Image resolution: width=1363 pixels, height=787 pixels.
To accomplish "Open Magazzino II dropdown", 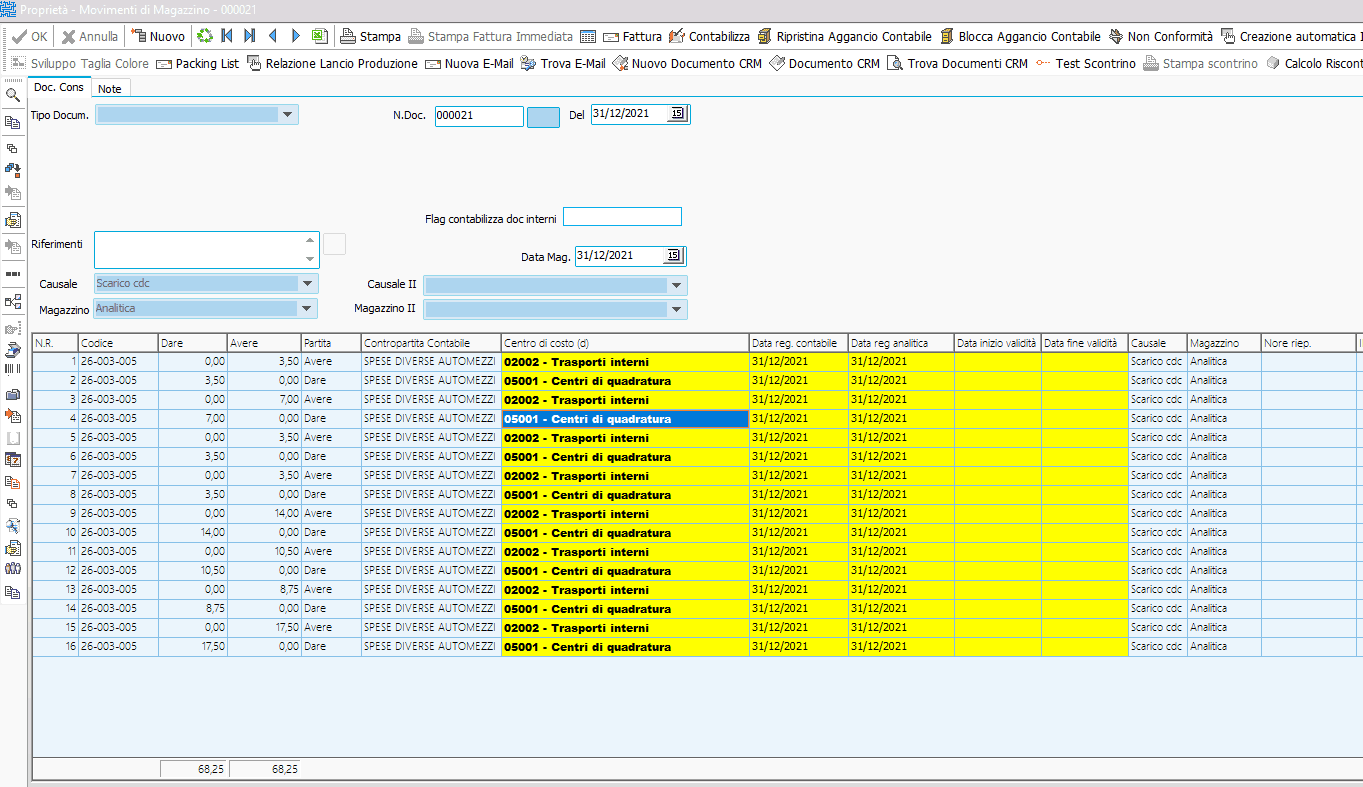I will 677,310.
